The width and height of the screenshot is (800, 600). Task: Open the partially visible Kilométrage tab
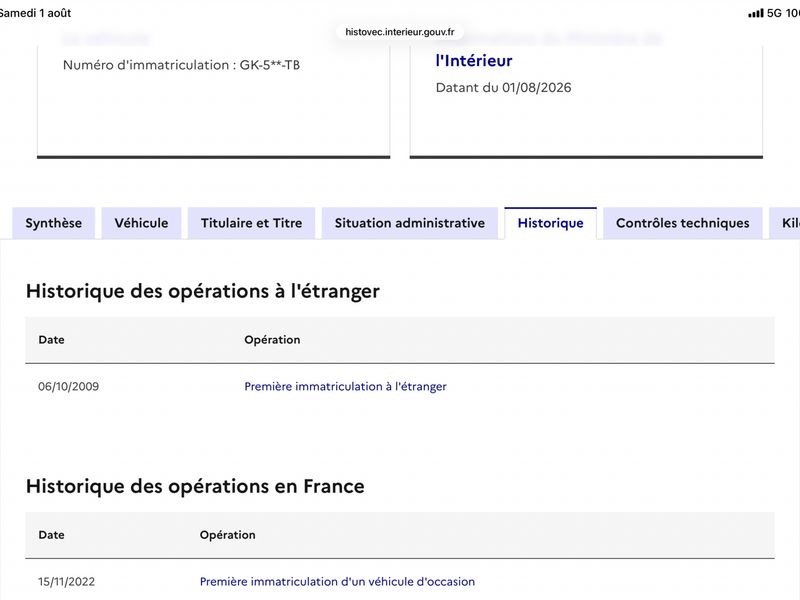tap(785, 223)
